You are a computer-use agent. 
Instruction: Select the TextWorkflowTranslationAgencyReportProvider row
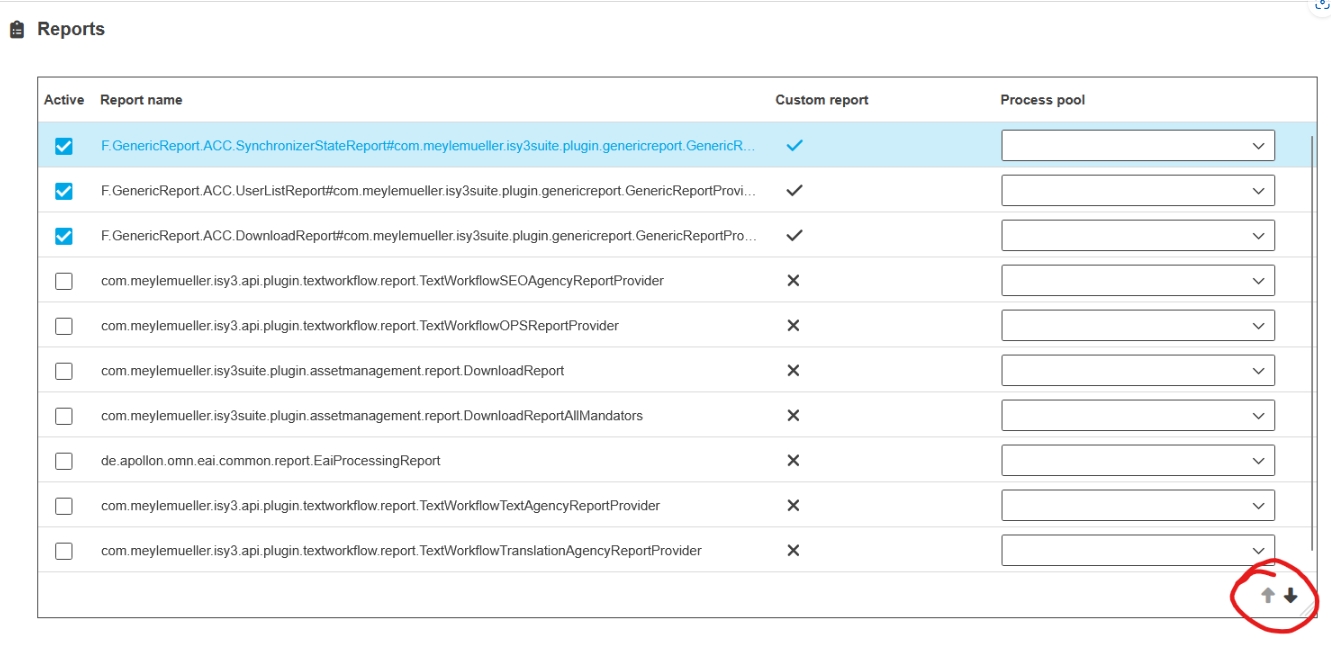pos(401,551)
